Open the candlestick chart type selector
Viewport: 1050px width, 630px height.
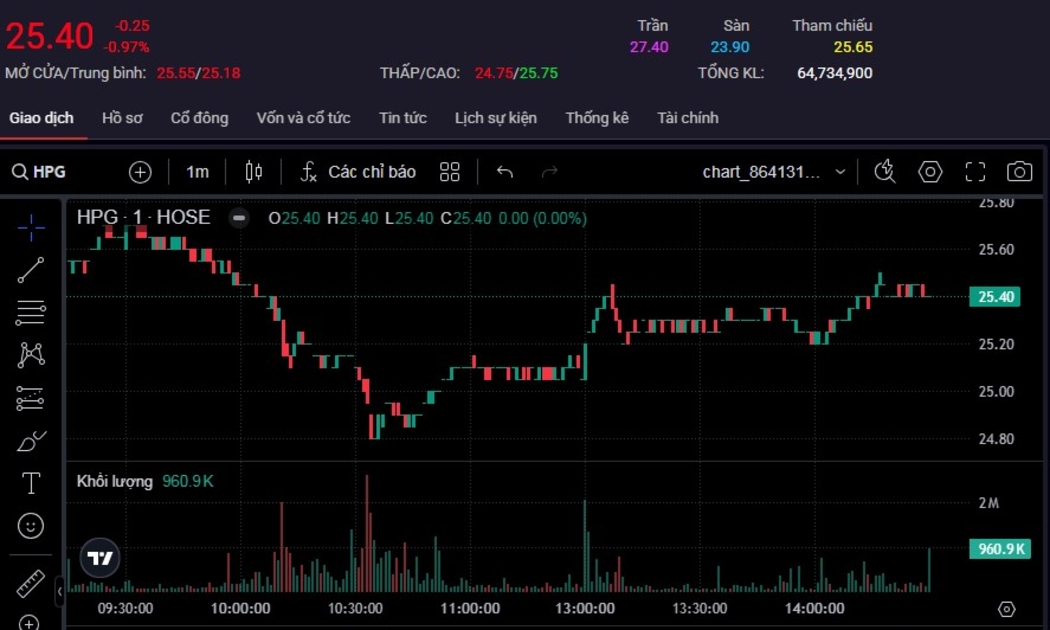pyautogui.click(x=254, y=172)
